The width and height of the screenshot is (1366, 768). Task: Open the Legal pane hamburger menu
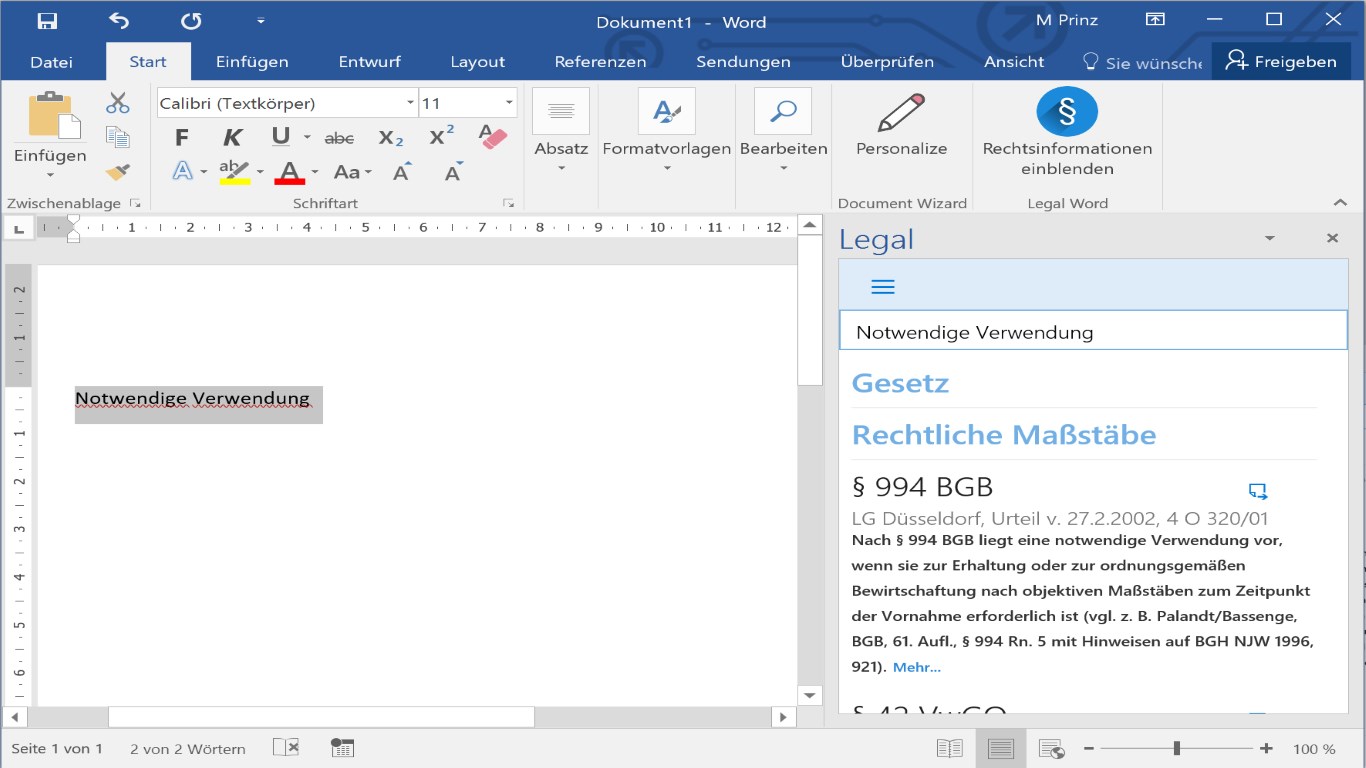point(883,287)
